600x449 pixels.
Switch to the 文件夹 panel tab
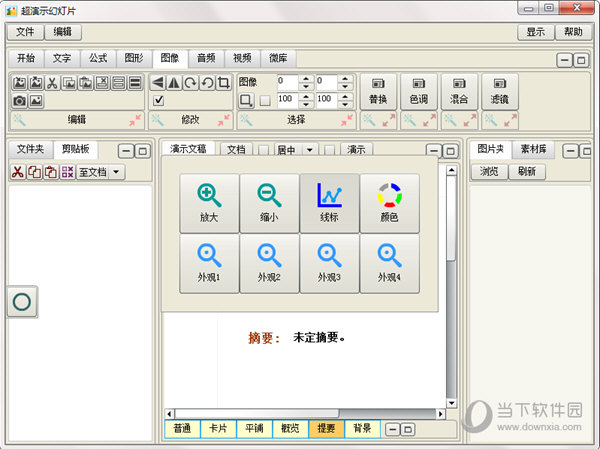31,149
